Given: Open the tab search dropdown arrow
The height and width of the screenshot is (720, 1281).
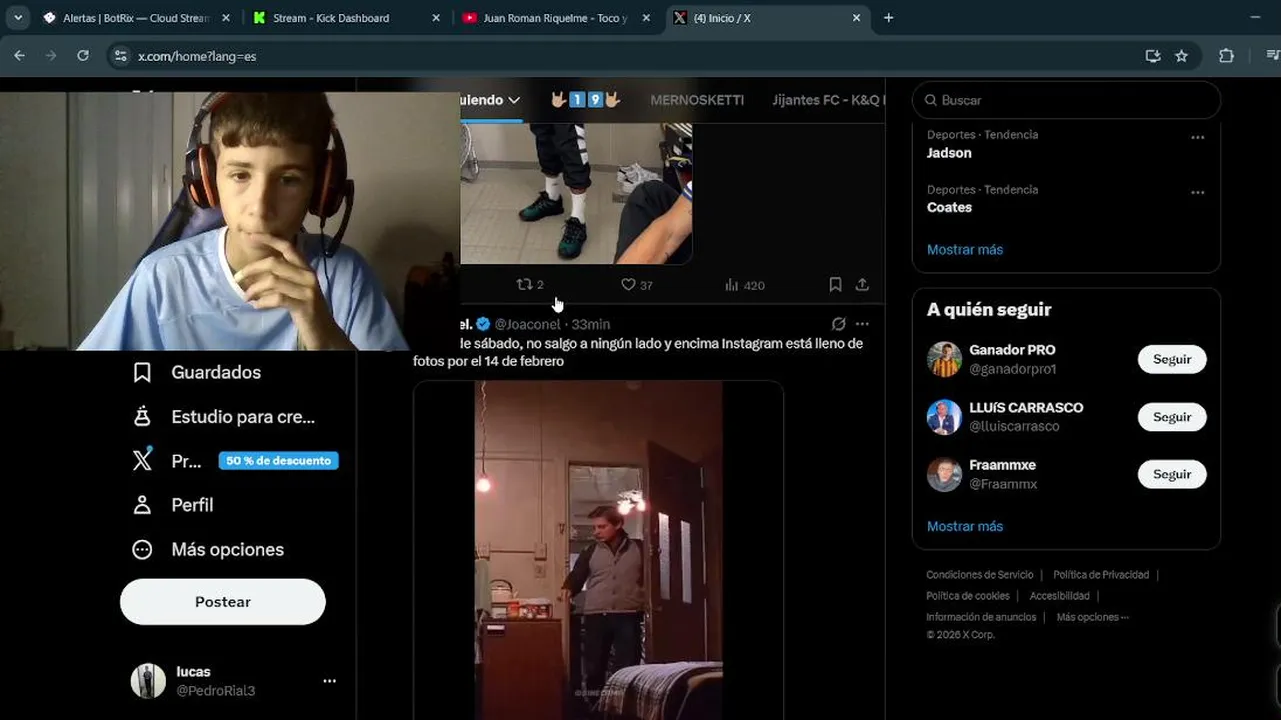Looking at the screenshot, I should click(x=18, y=18).
